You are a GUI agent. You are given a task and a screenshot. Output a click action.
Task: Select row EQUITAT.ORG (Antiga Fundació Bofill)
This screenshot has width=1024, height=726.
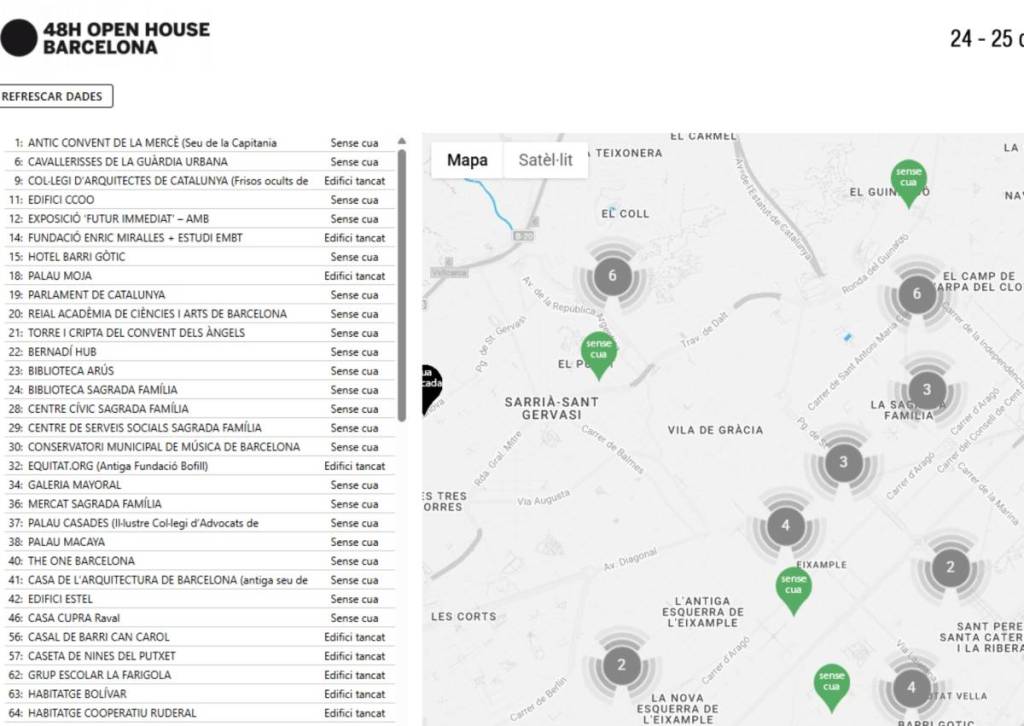click(x=200, y=466)
